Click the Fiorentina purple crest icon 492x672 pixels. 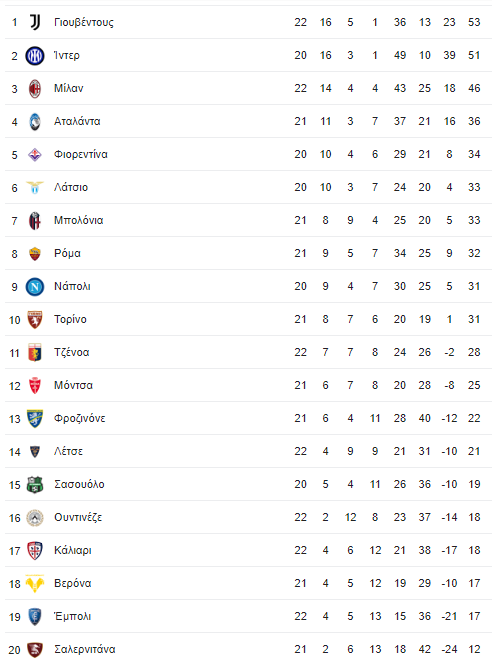pyautogui.click(x=35, y=155)
